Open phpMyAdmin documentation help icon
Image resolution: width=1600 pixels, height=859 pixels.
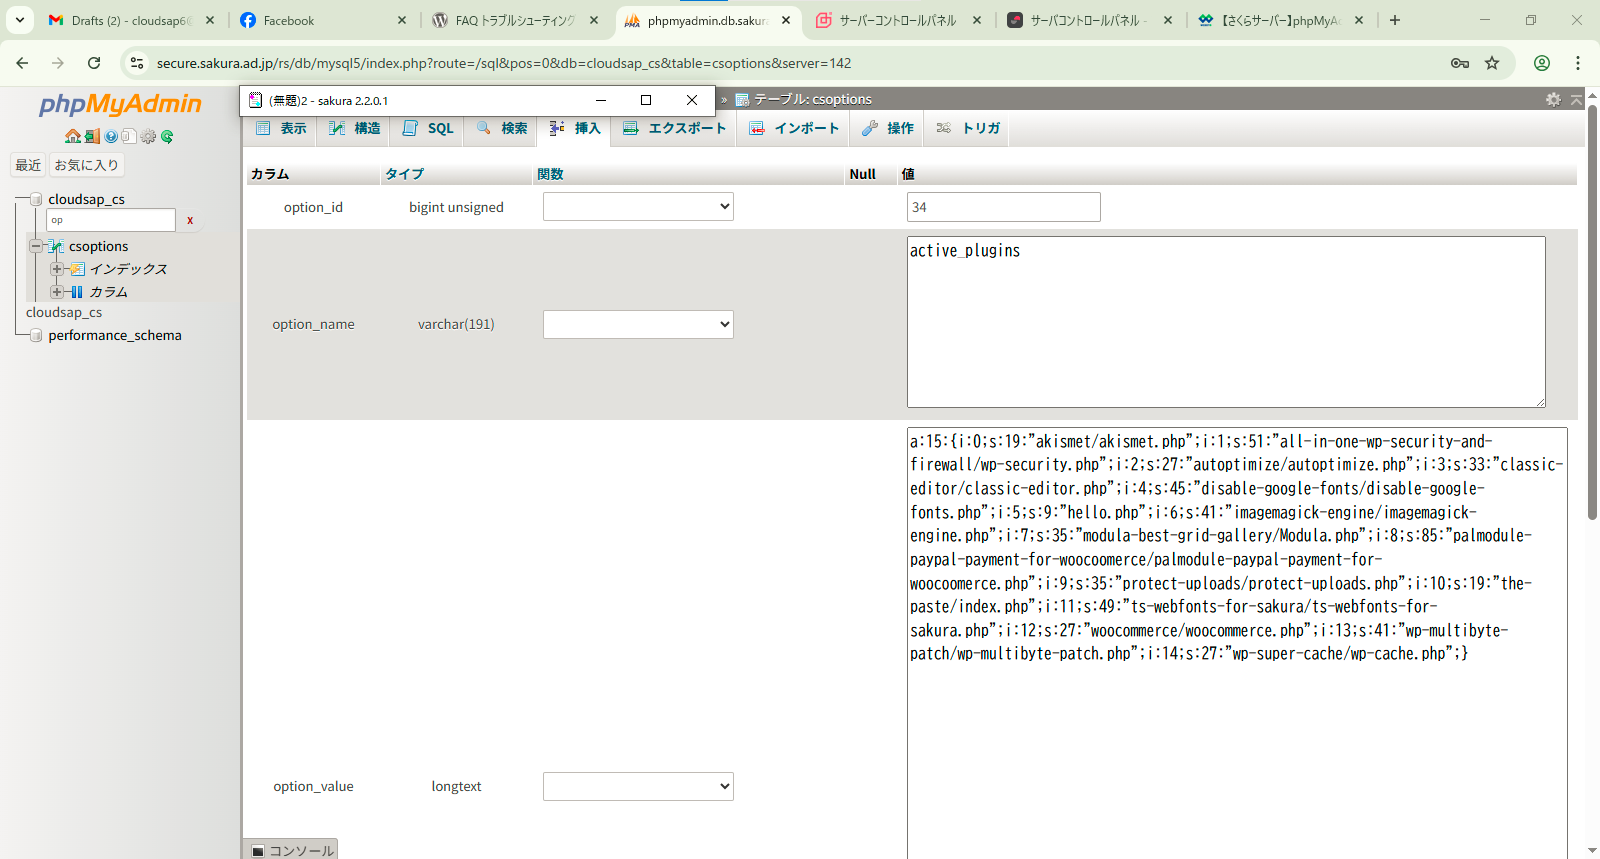[x=111, y=136]
